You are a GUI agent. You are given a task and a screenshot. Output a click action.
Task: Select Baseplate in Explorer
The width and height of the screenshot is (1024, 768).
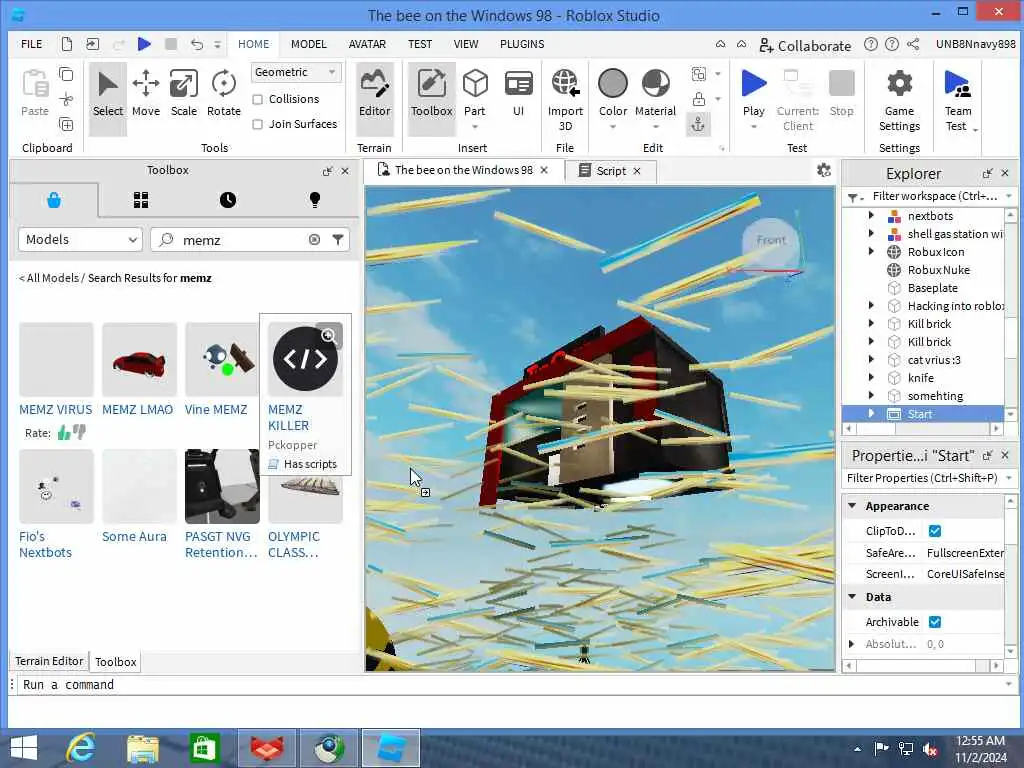pyautogui.click(x=932, y=288)
